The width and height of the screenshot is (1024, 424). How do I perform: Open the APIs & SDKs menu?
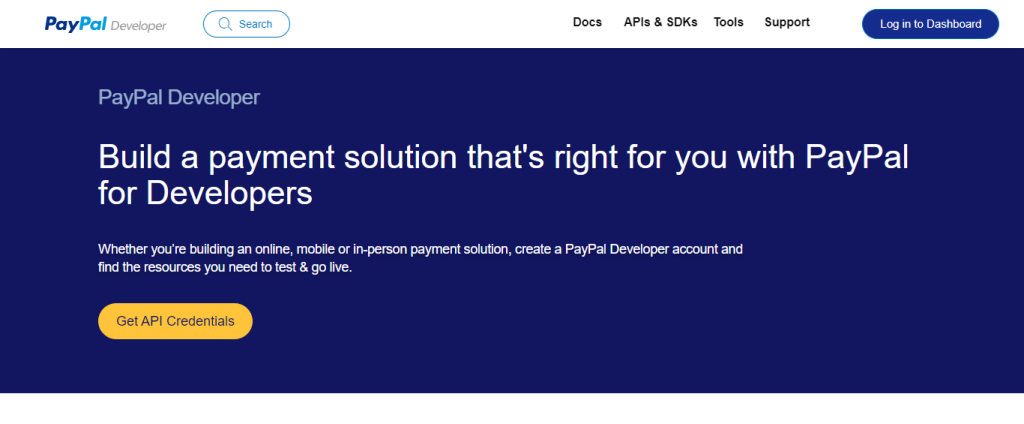[660, 22]
